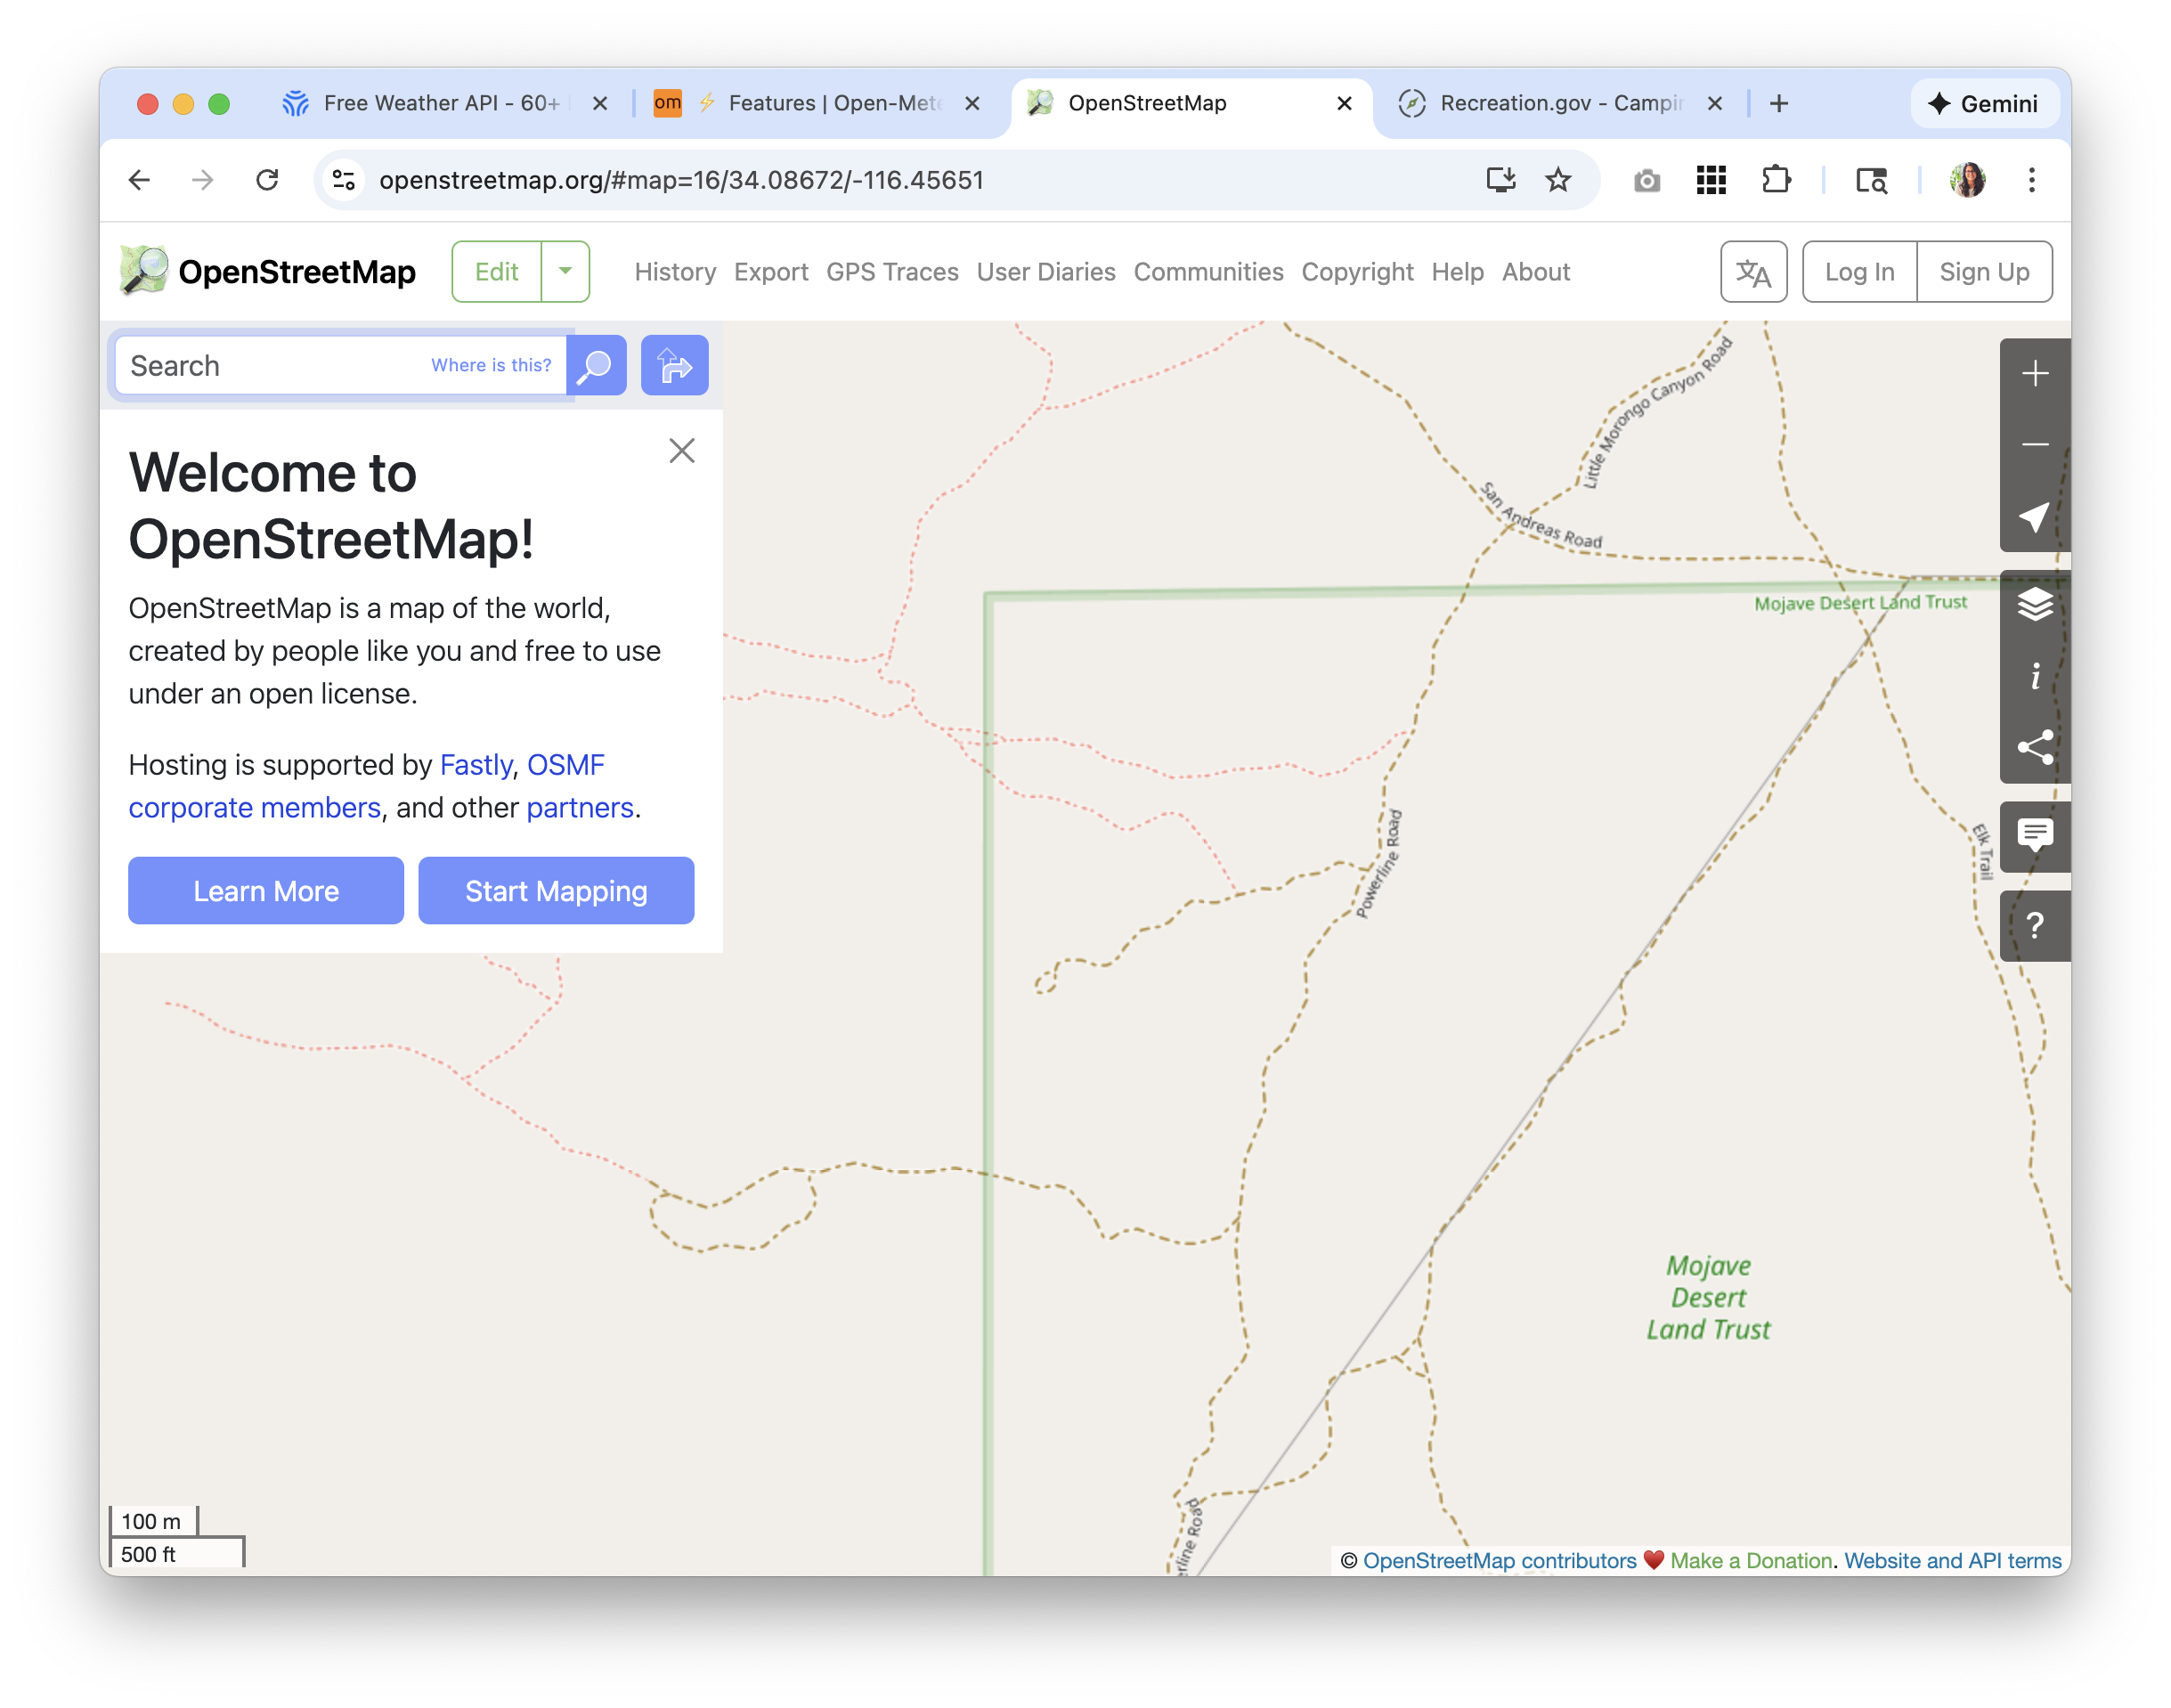The width and height of the screenshot is (2171, 1708).
Task: Open the map key info icon
Action: point(2034,677)
